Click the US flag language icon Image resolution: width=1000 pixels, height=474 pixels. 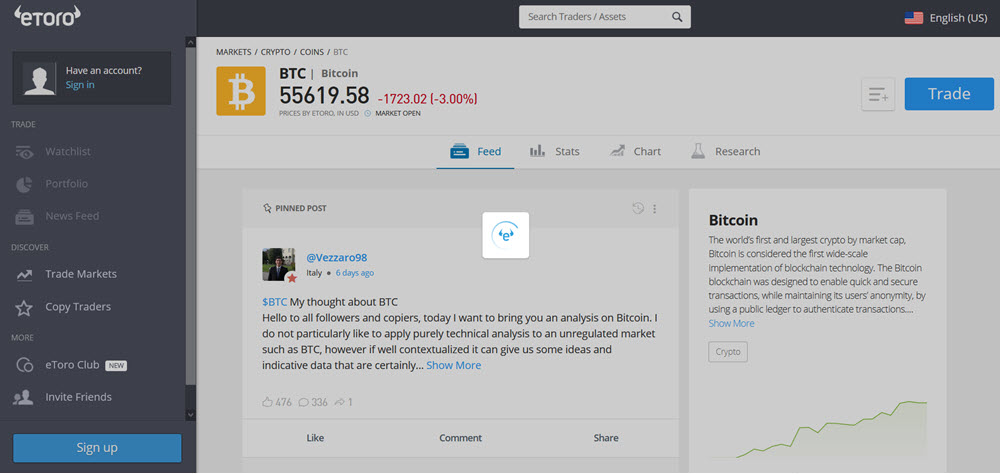(x=913, y=18)
